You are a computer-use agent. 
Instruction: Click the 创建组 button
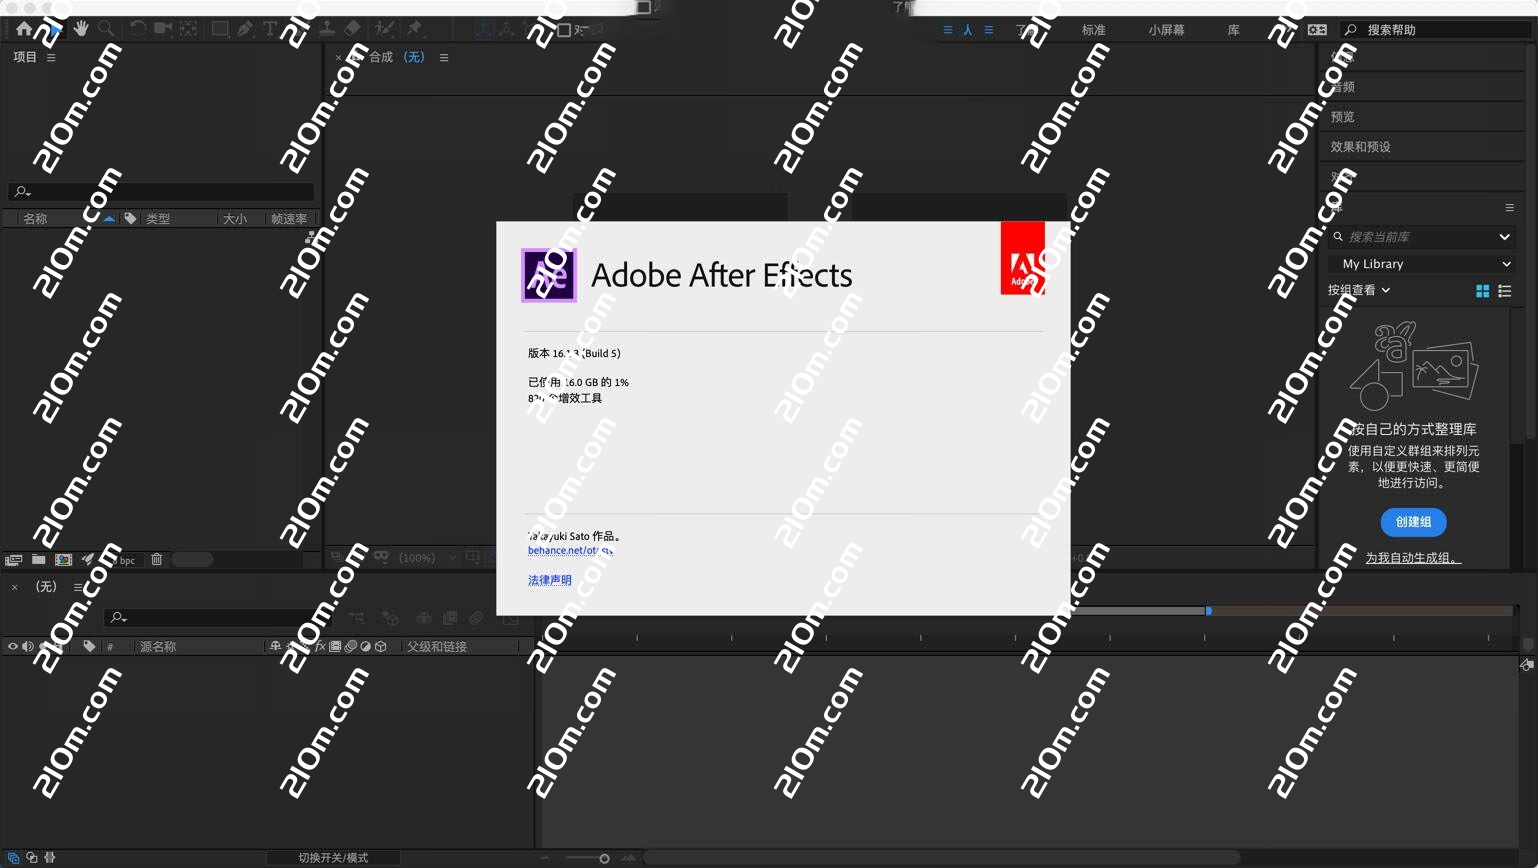(1413, 522)
